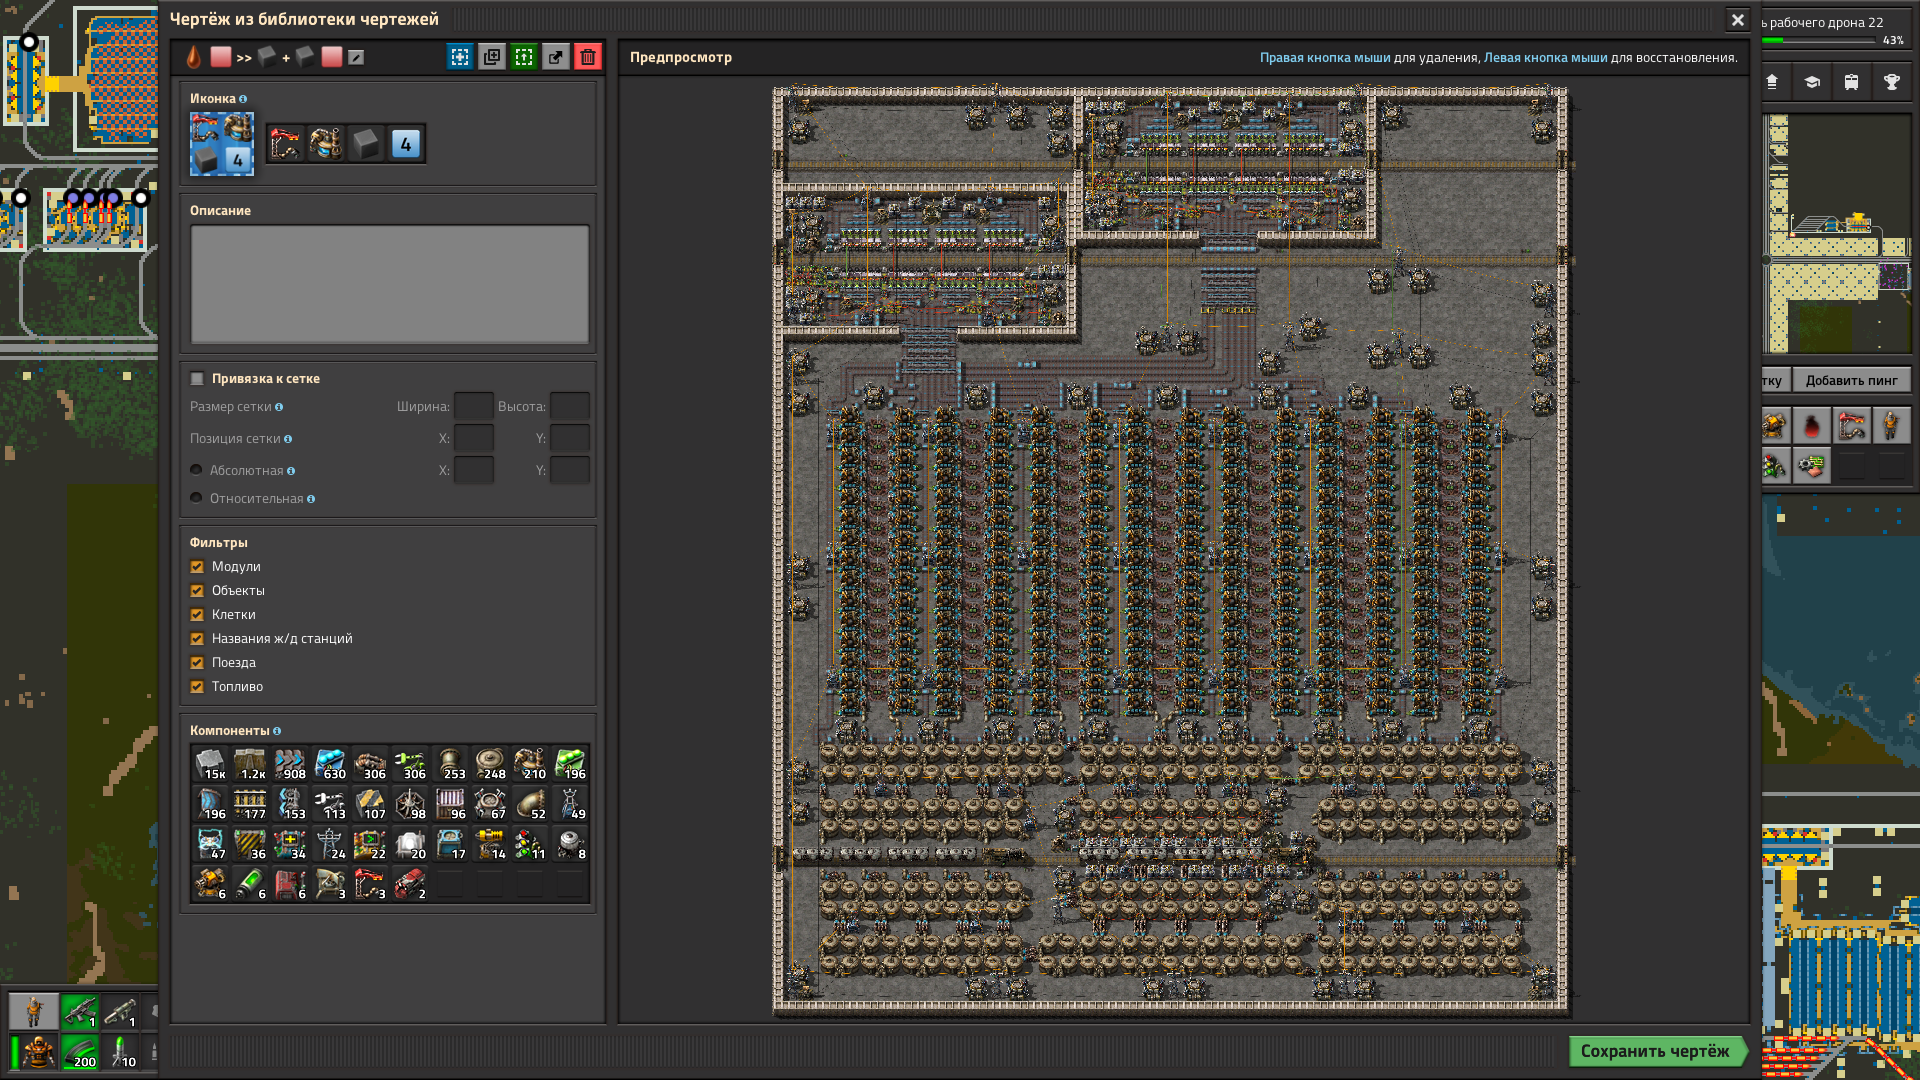Open the achievements trophy icon

pyautogui.click(x=1892, y=82)
